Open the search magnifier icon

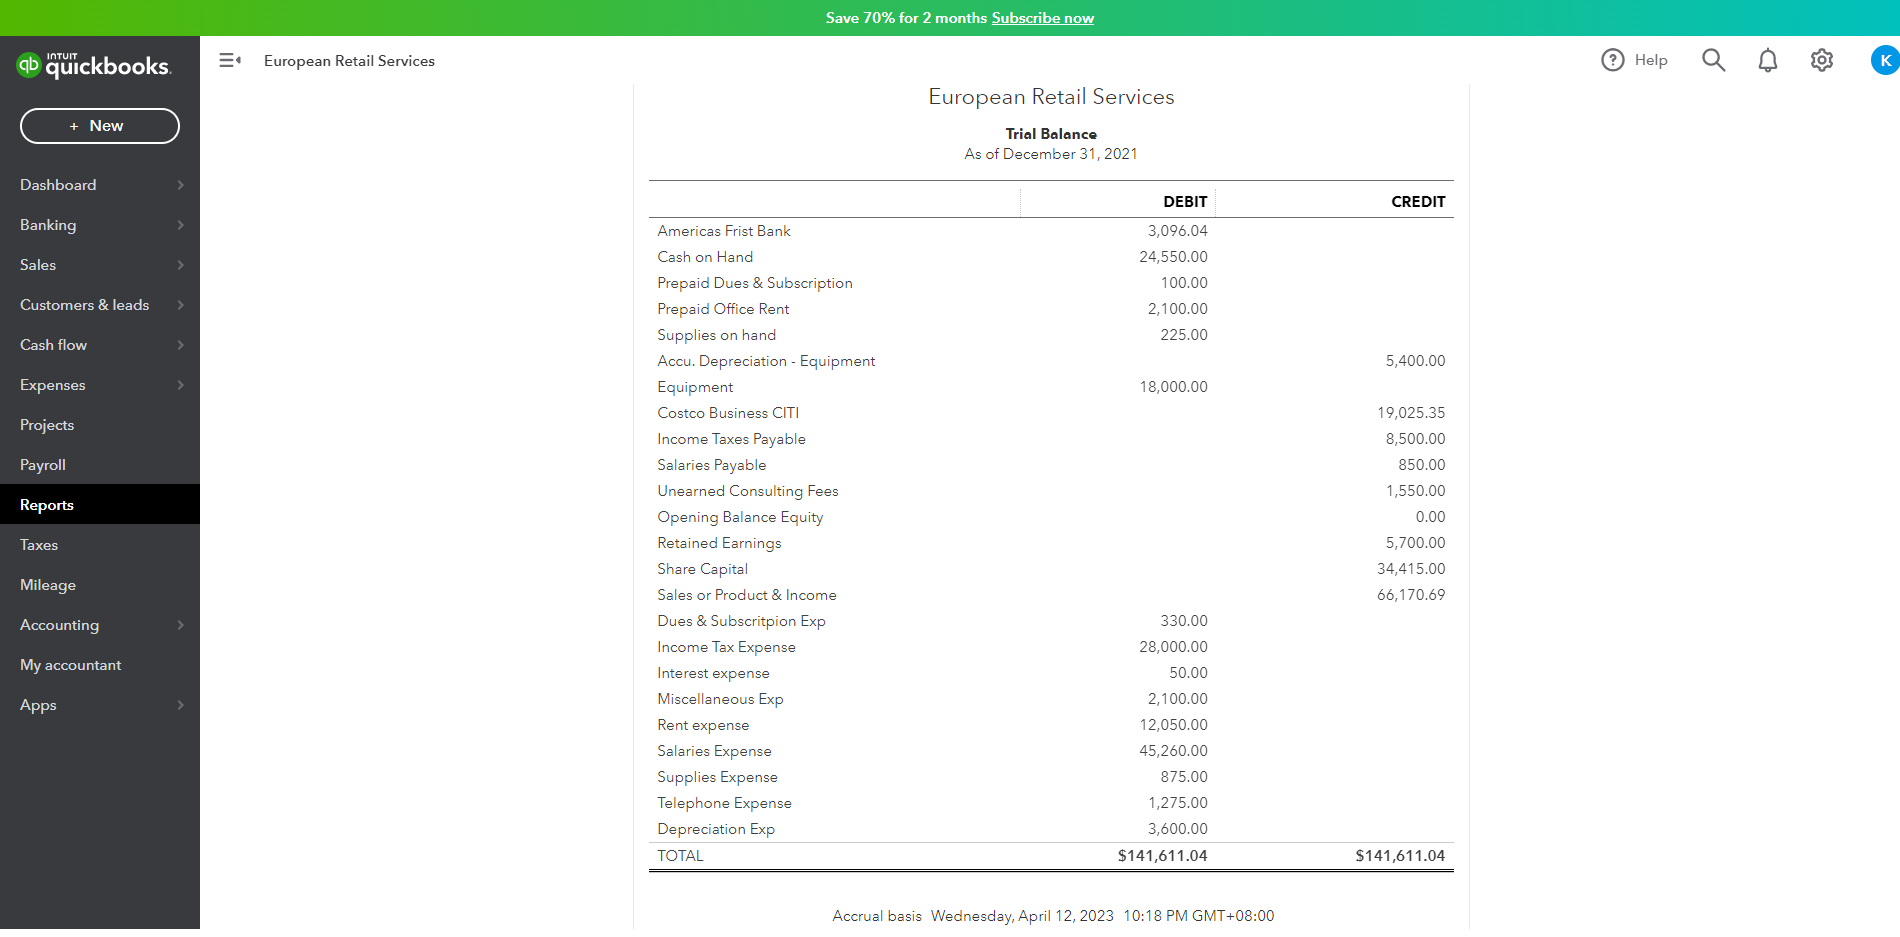pyautogui.click(x=1713, y=60)
